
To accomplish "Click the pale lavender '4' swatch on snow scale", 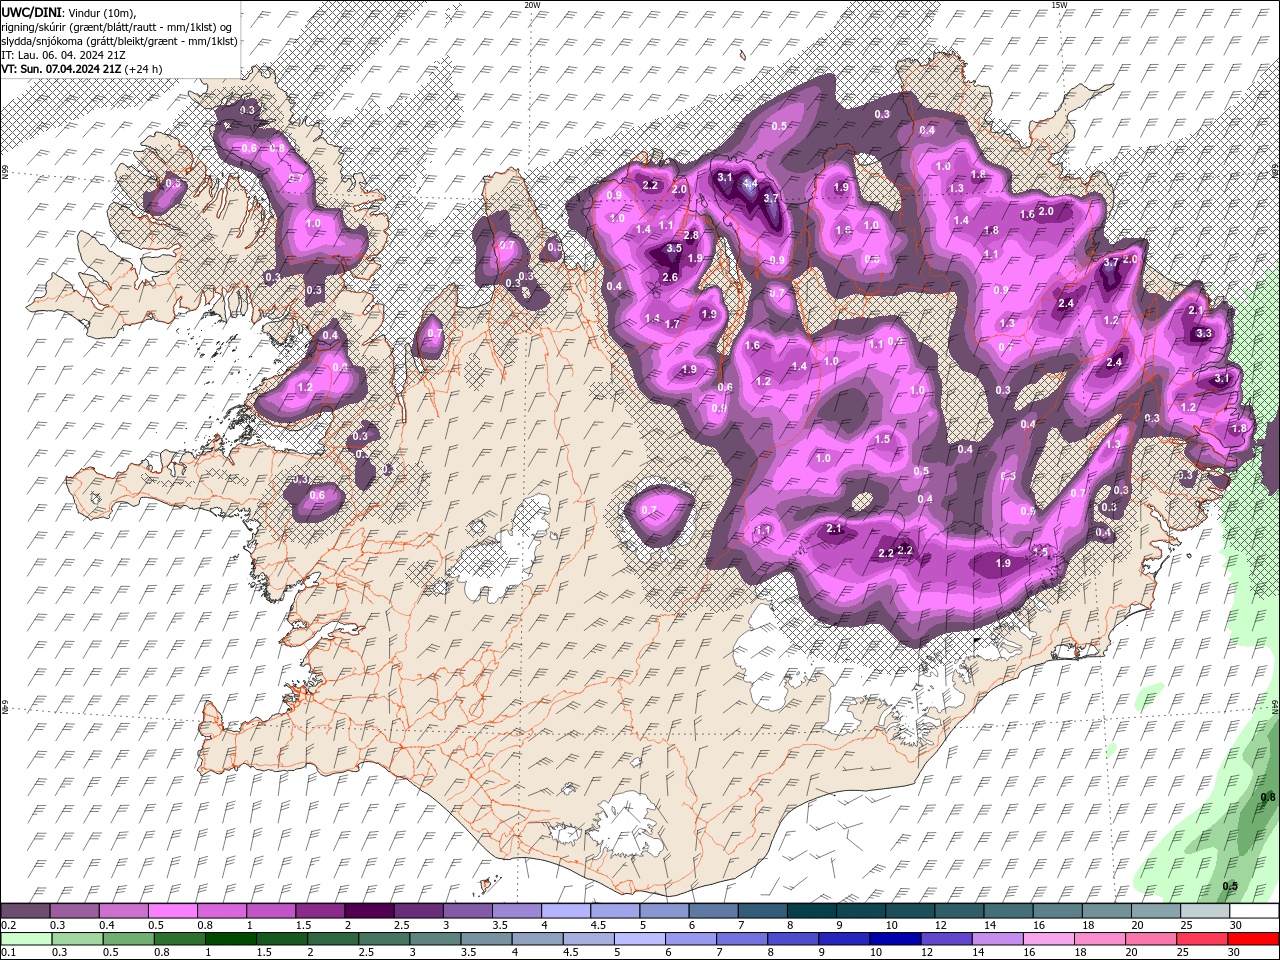I will (x=566, y=911).
